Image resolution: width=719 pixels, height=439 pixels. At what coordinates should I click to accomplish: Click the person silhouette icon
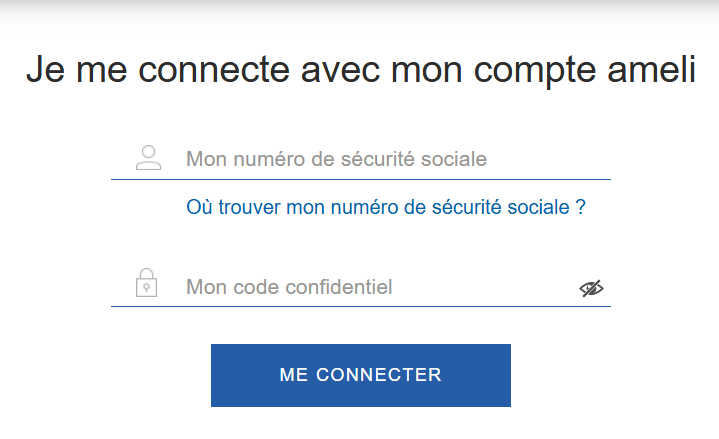tap(148, 158)
